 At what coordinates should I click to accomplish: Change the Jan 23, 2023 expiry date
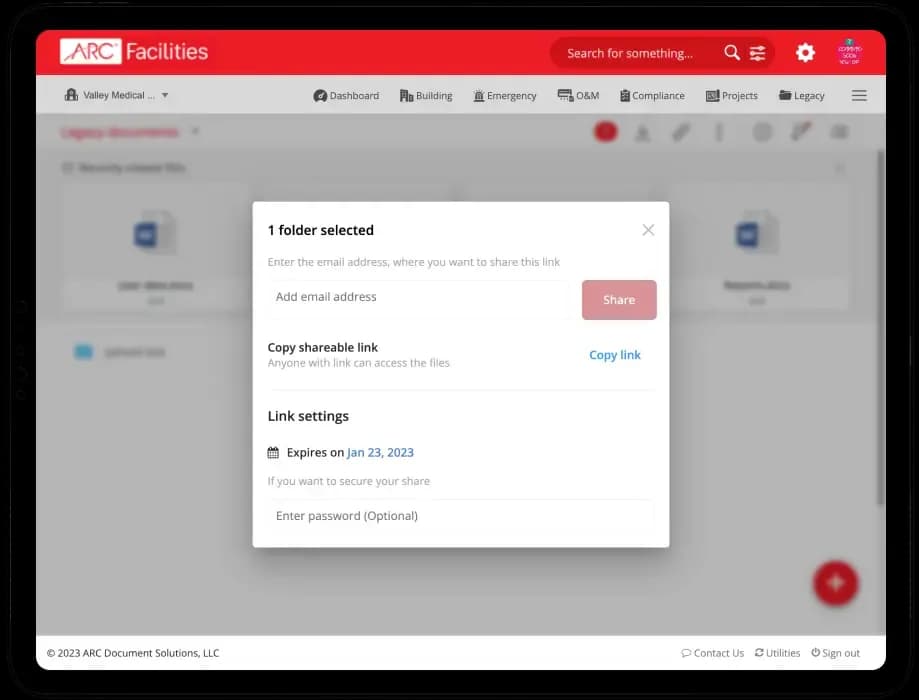(380, 452)
